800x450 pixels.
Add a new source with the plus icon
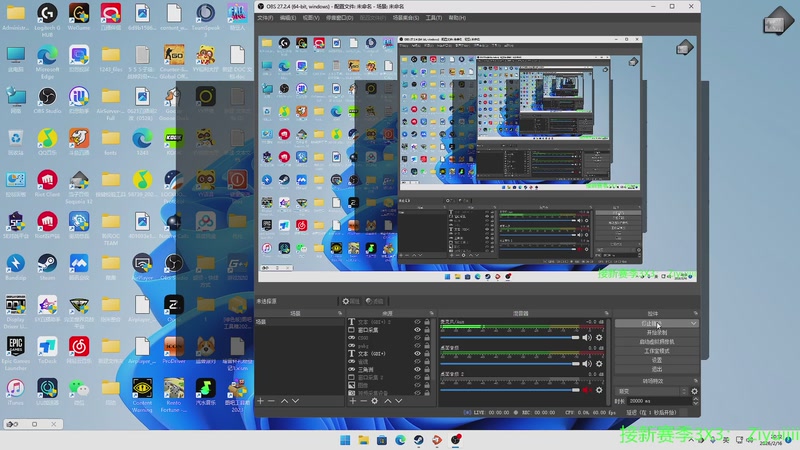(353, 401)
